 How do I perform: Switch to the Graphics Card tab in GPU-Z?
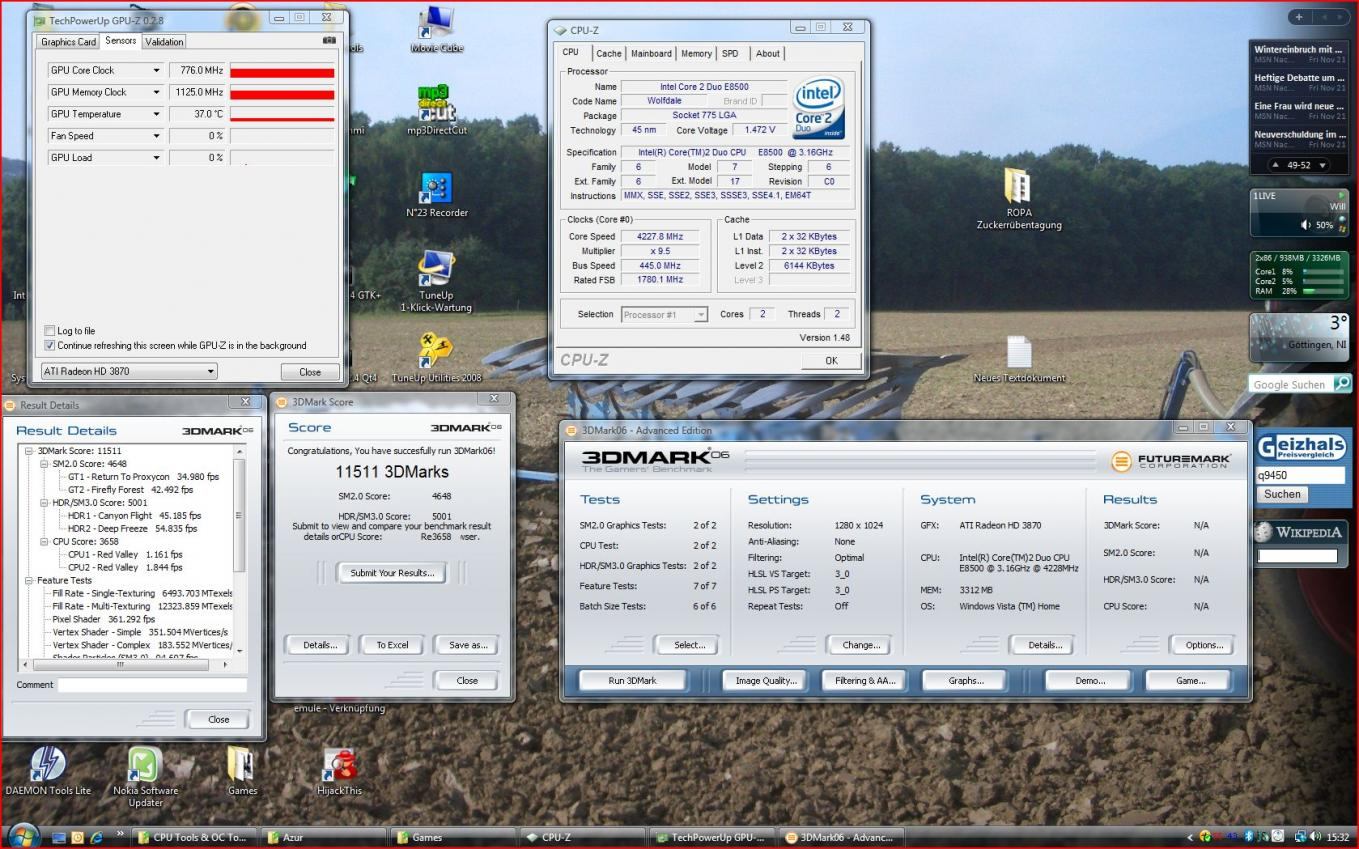pyautogui.click(x=68, y=42)
